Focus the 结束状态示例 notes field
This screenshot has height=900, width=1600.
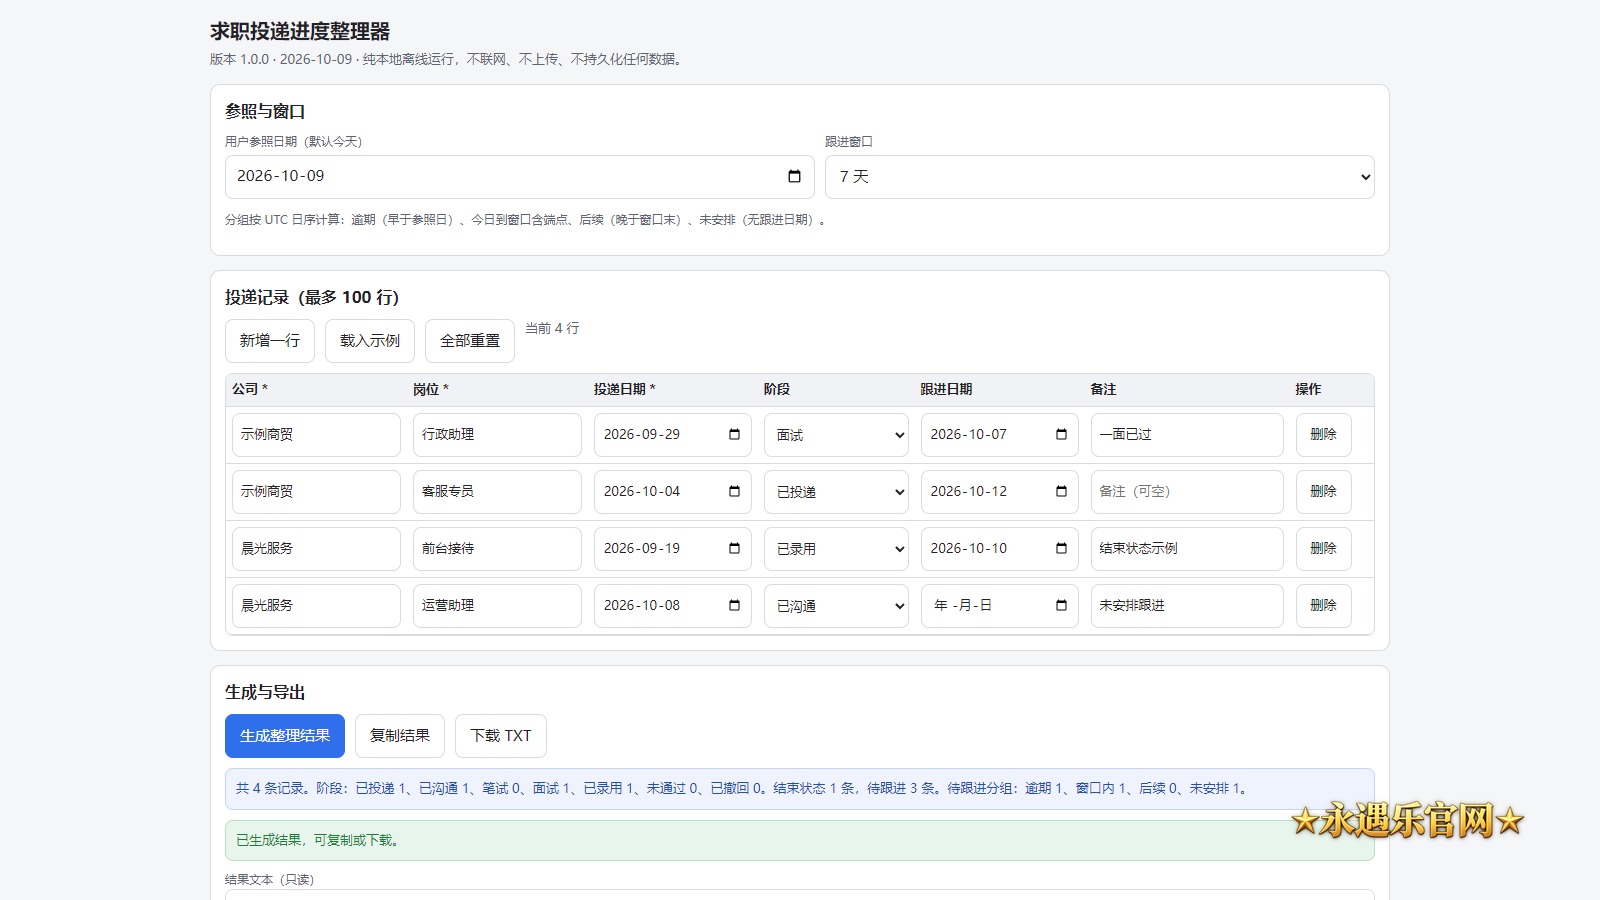(1187, 549)
